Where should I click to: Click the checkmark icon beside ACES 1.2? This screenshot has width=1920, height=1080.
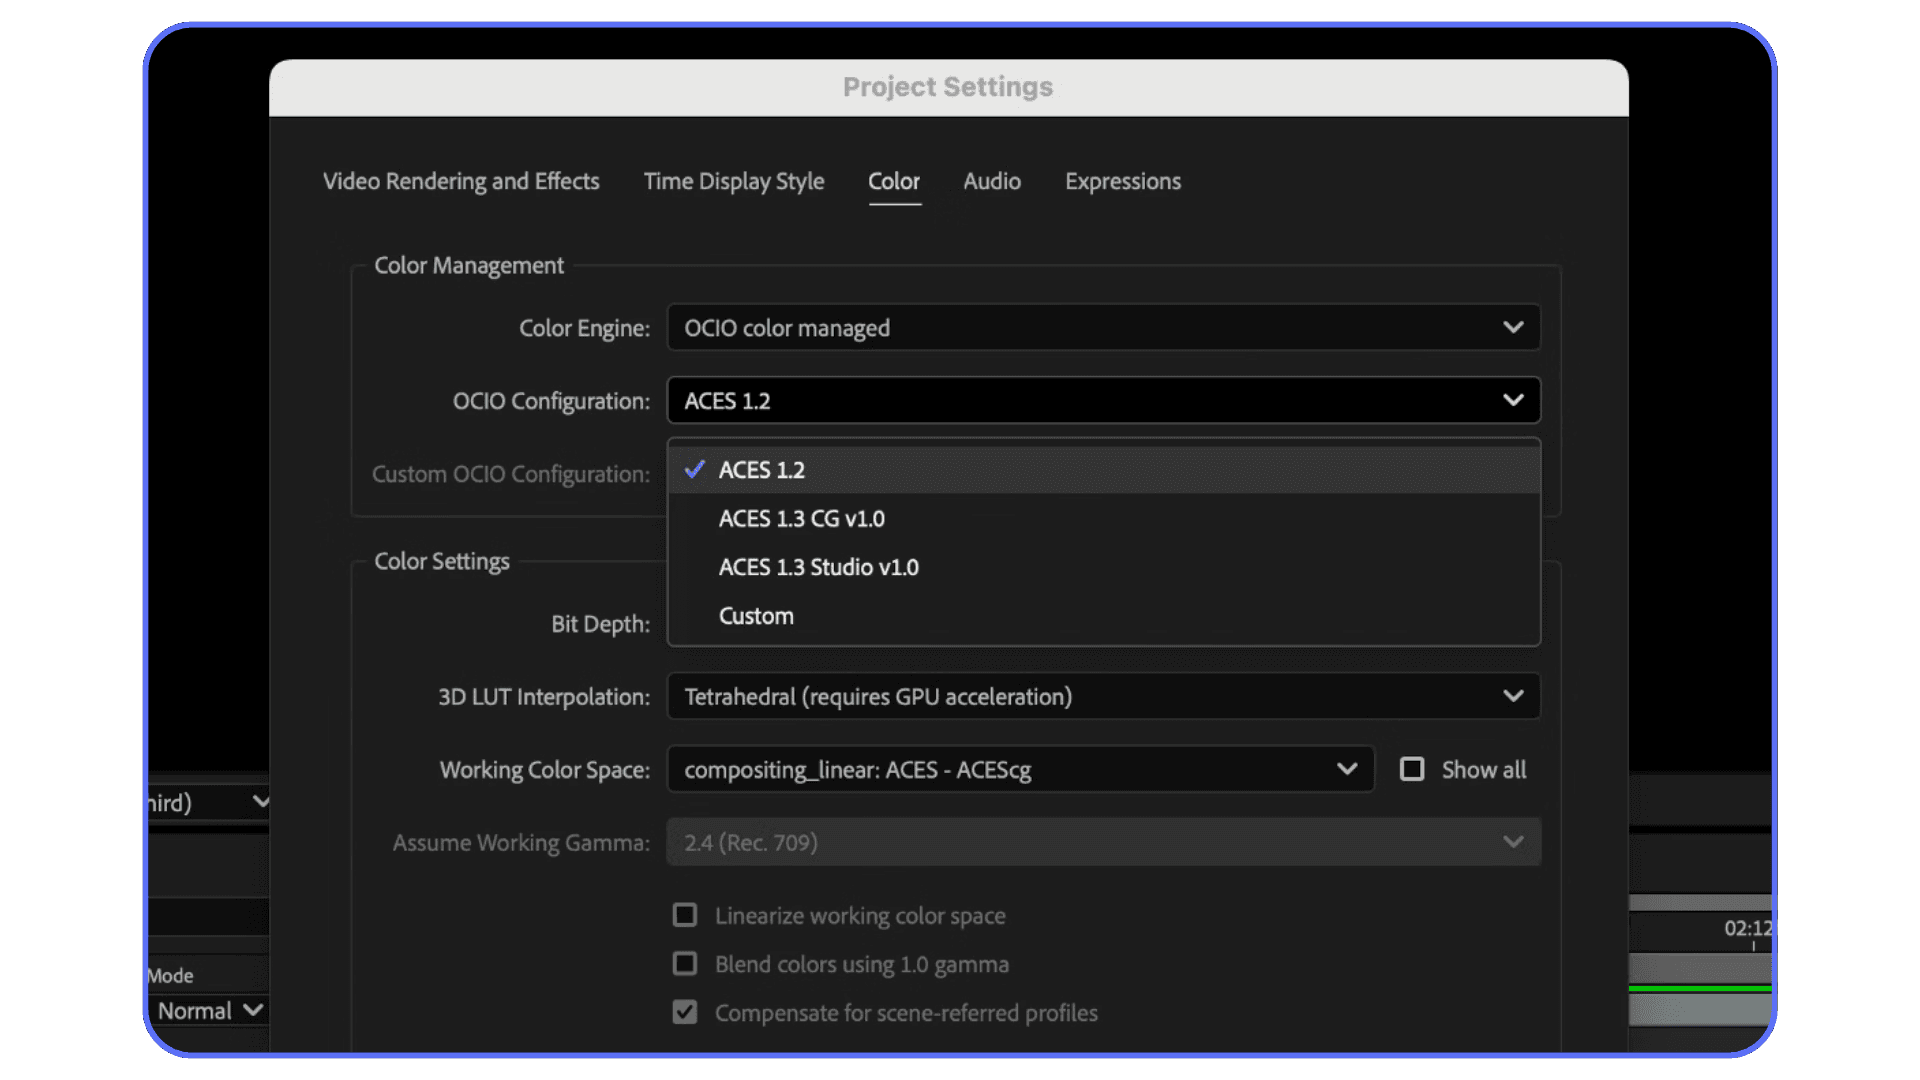point(694,469)
